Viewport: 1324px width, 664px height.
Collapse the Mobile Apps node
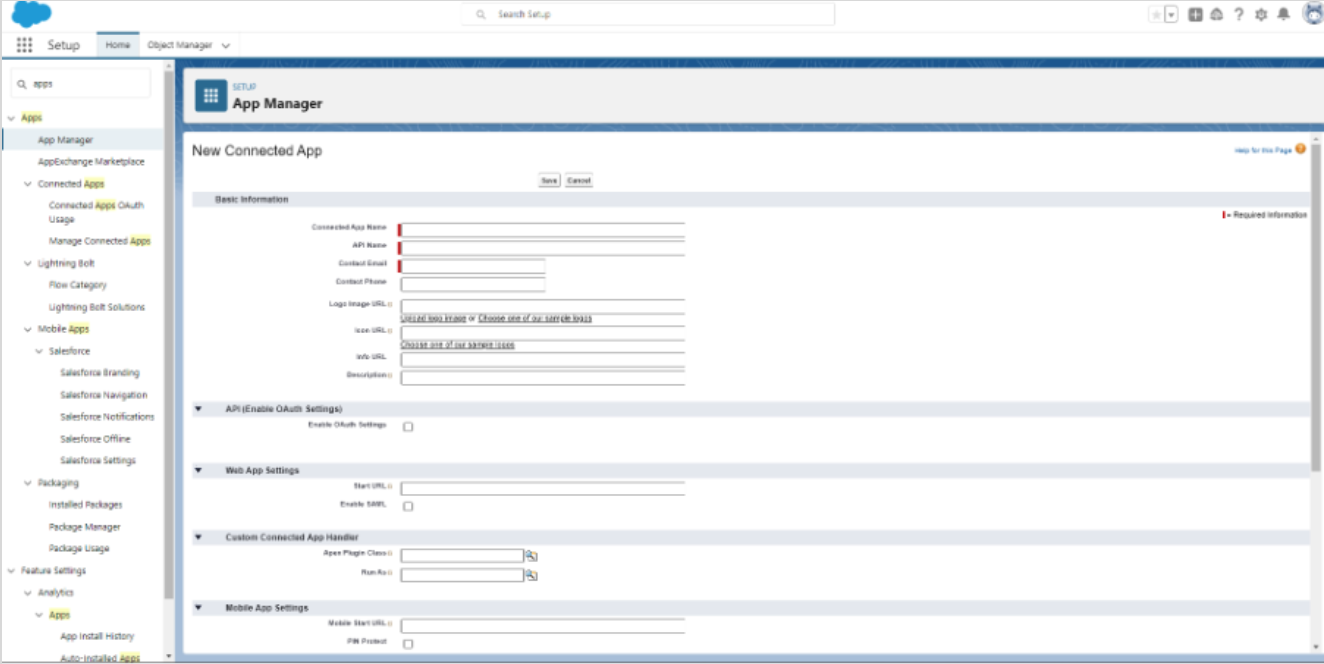[x=28, y=329]
